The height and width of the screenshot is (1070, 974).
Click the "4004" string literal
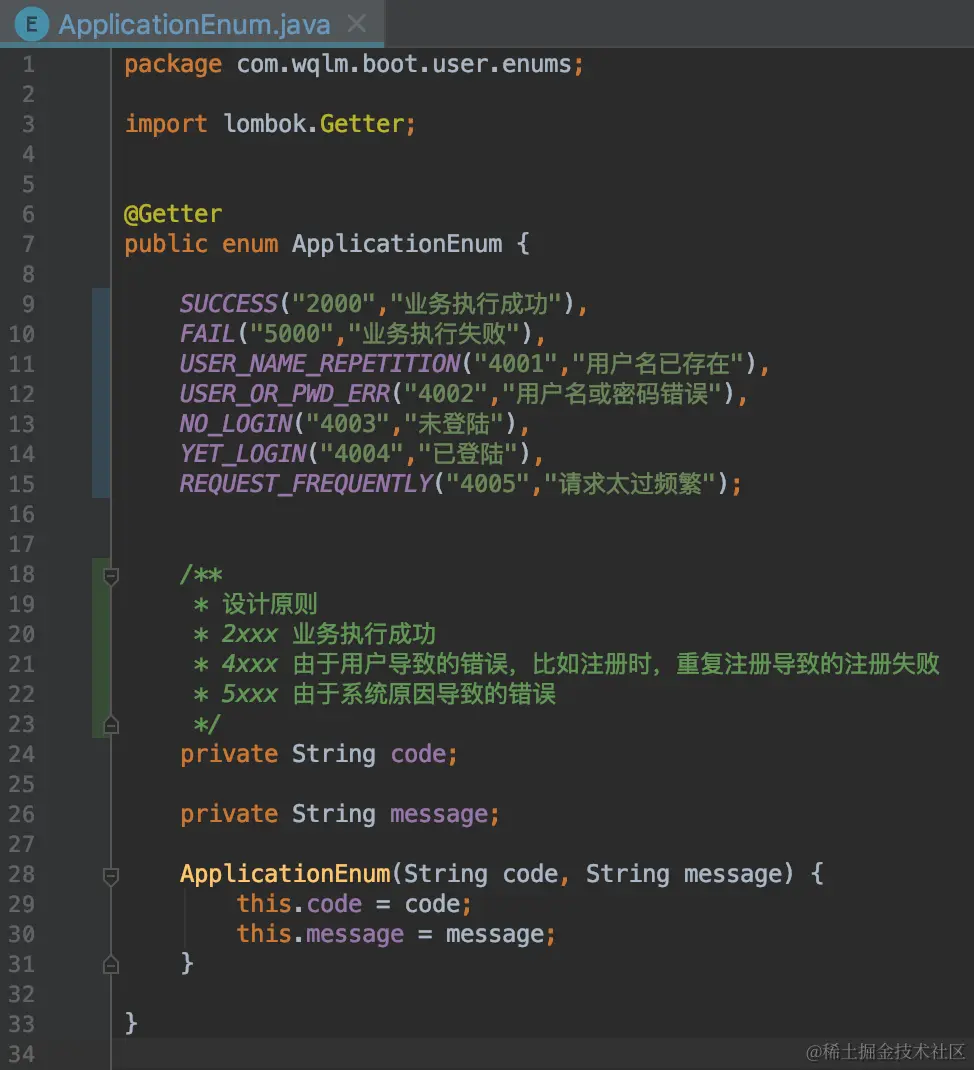362,454
